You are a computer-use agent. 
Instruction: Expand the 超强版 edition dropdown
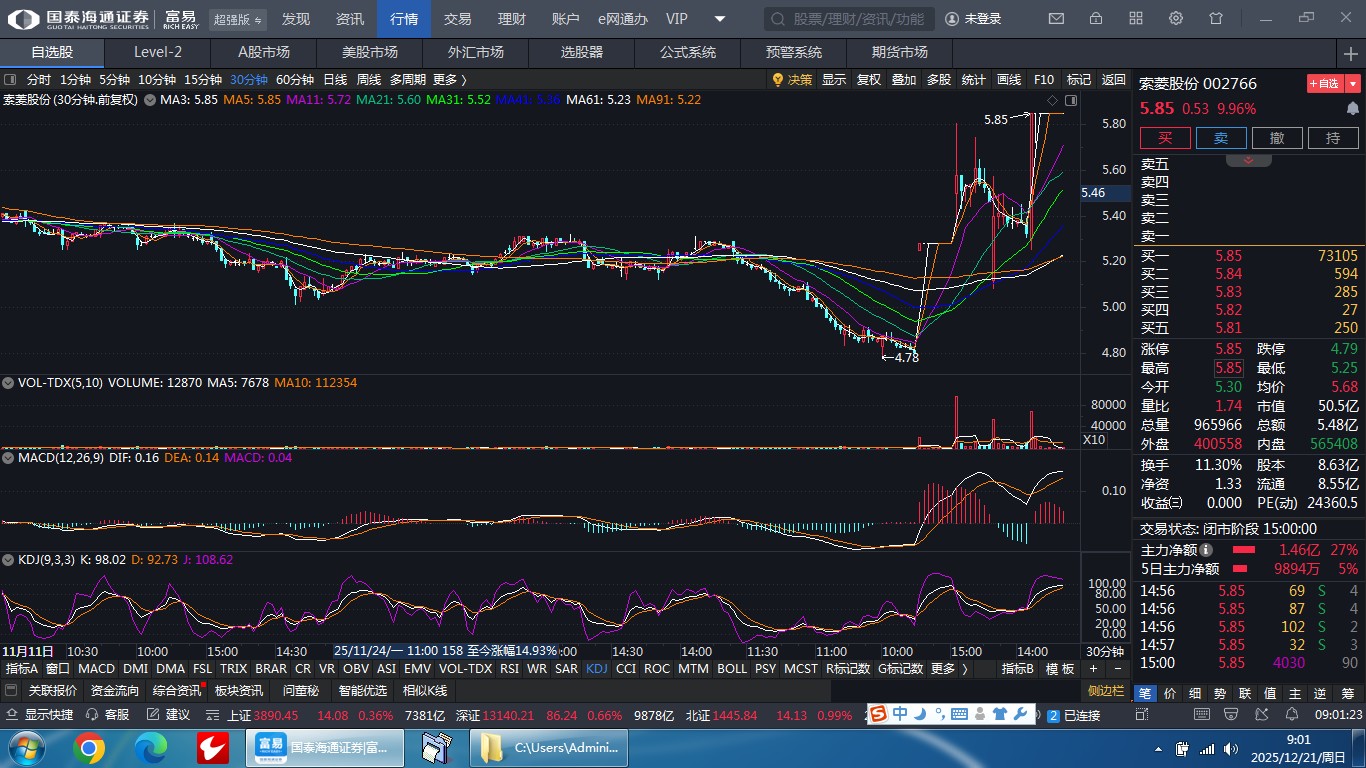click(238, 19)
